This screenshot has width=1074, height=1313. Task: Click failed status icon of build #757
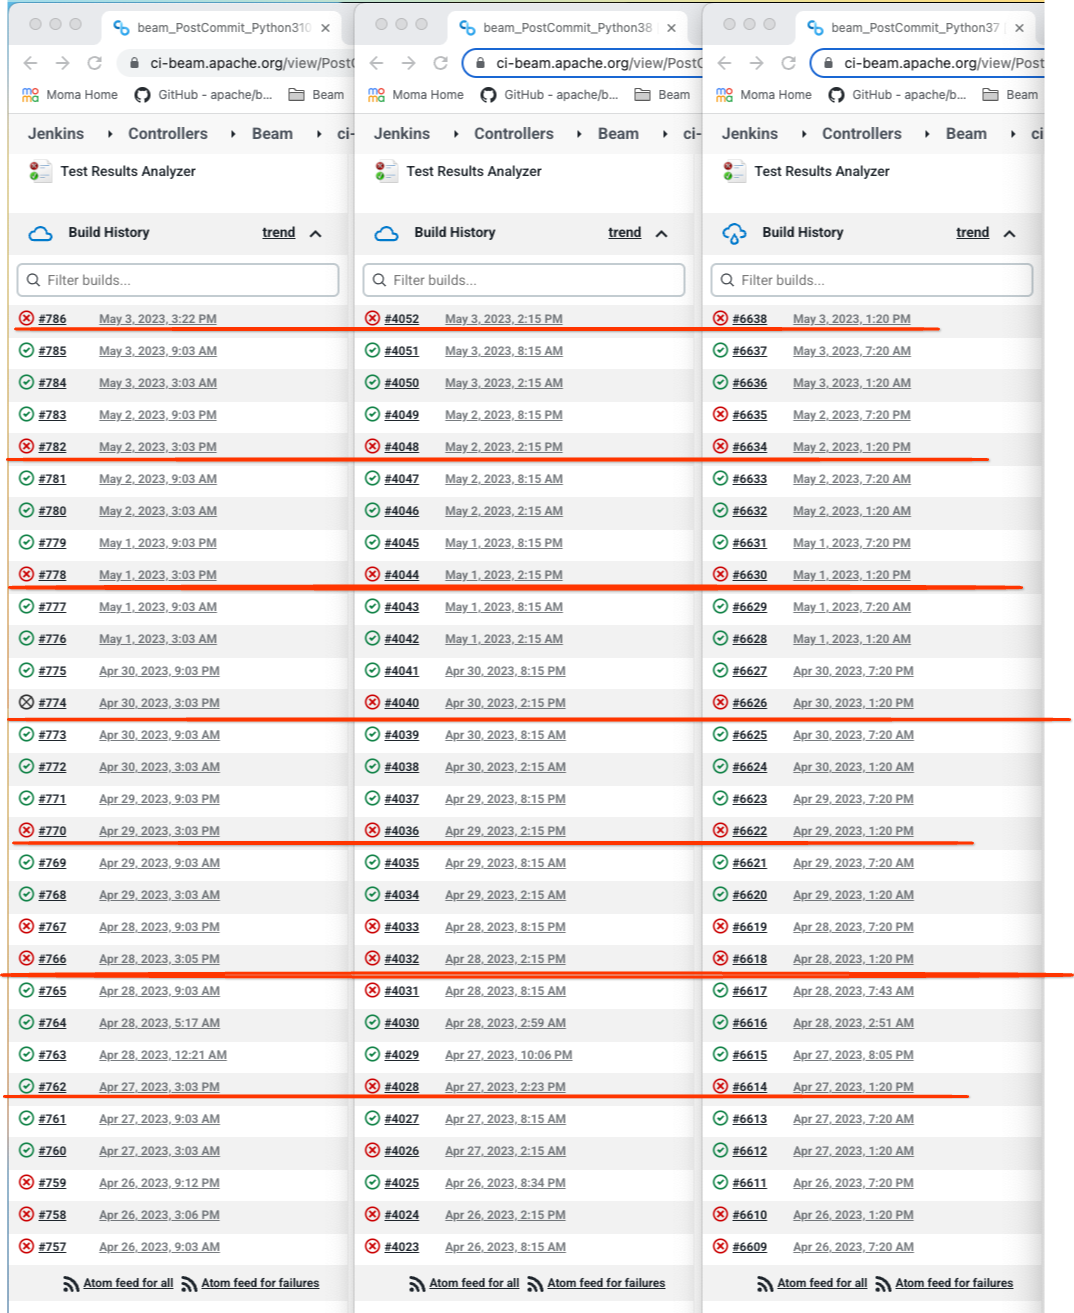pyautogui.click(x=26, y=1247)
